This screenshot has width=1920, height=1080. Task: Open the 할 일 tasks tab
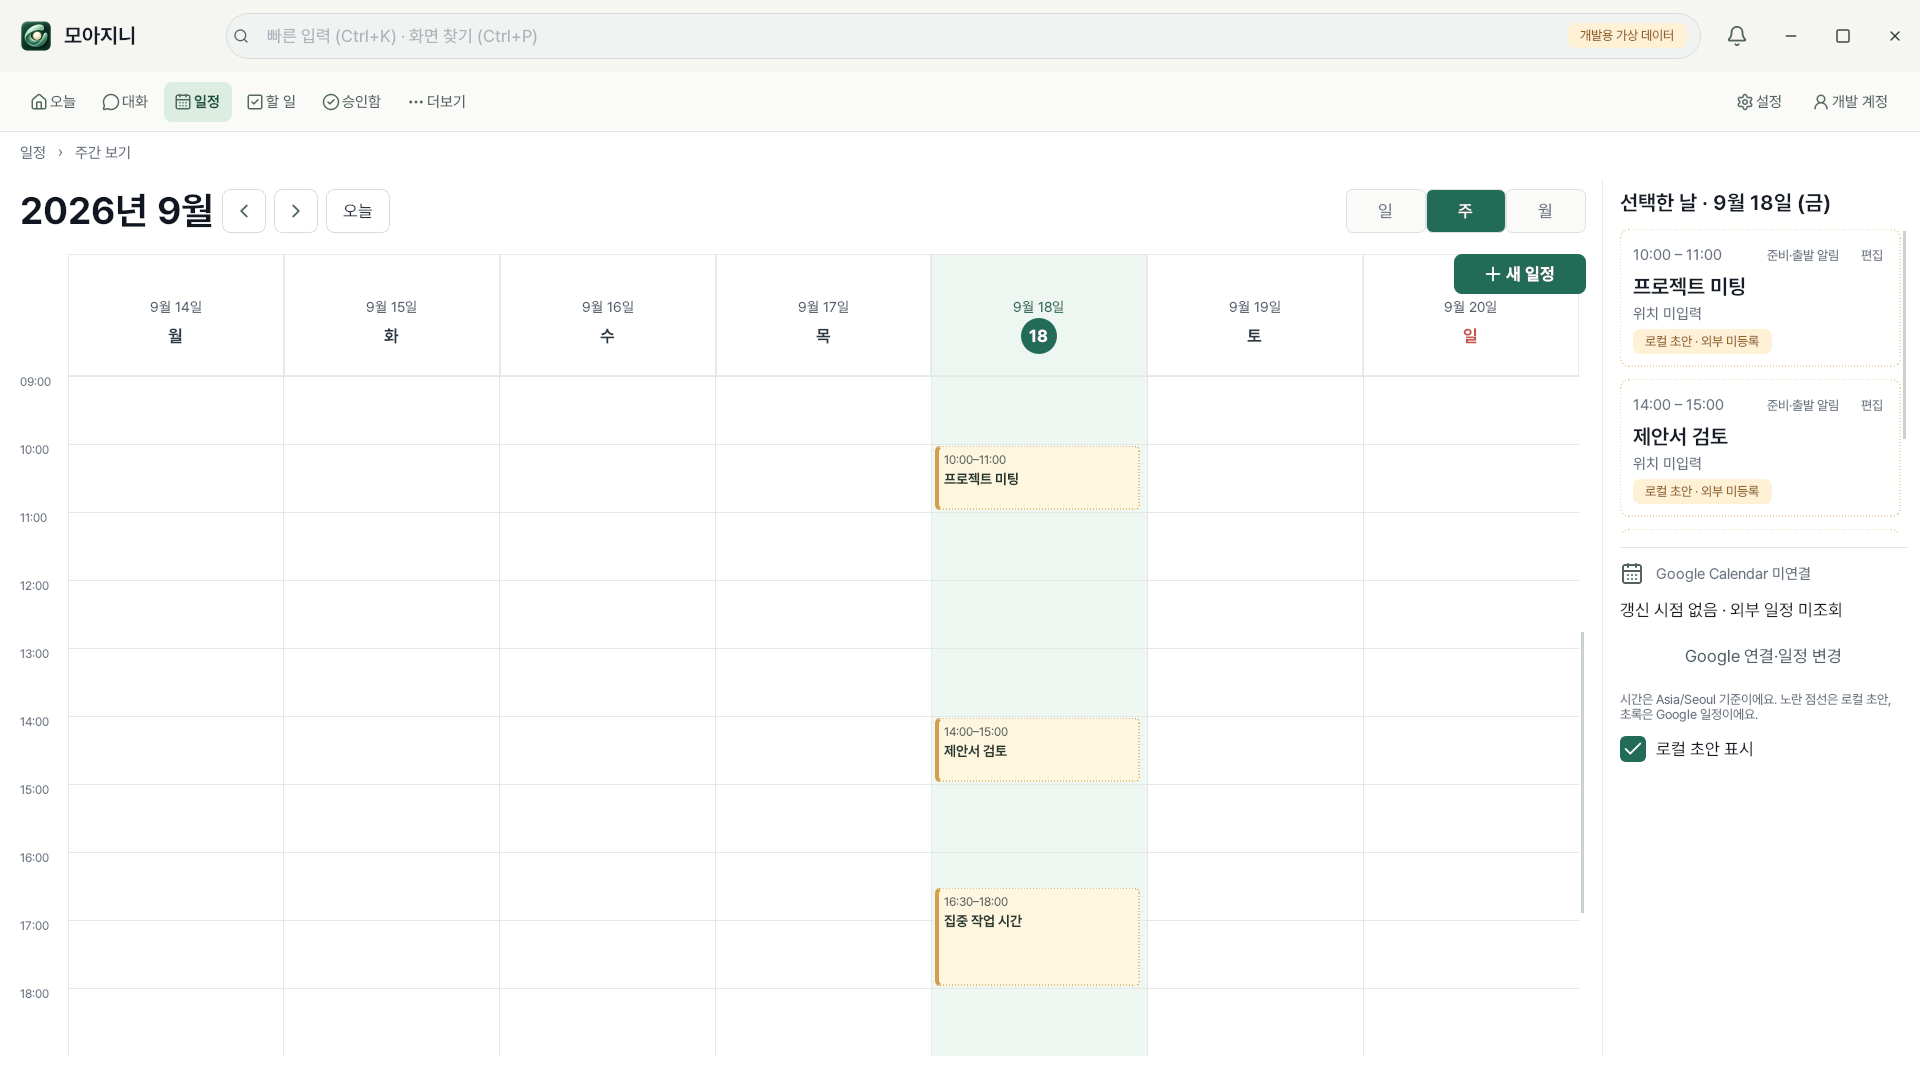point(272,102)
